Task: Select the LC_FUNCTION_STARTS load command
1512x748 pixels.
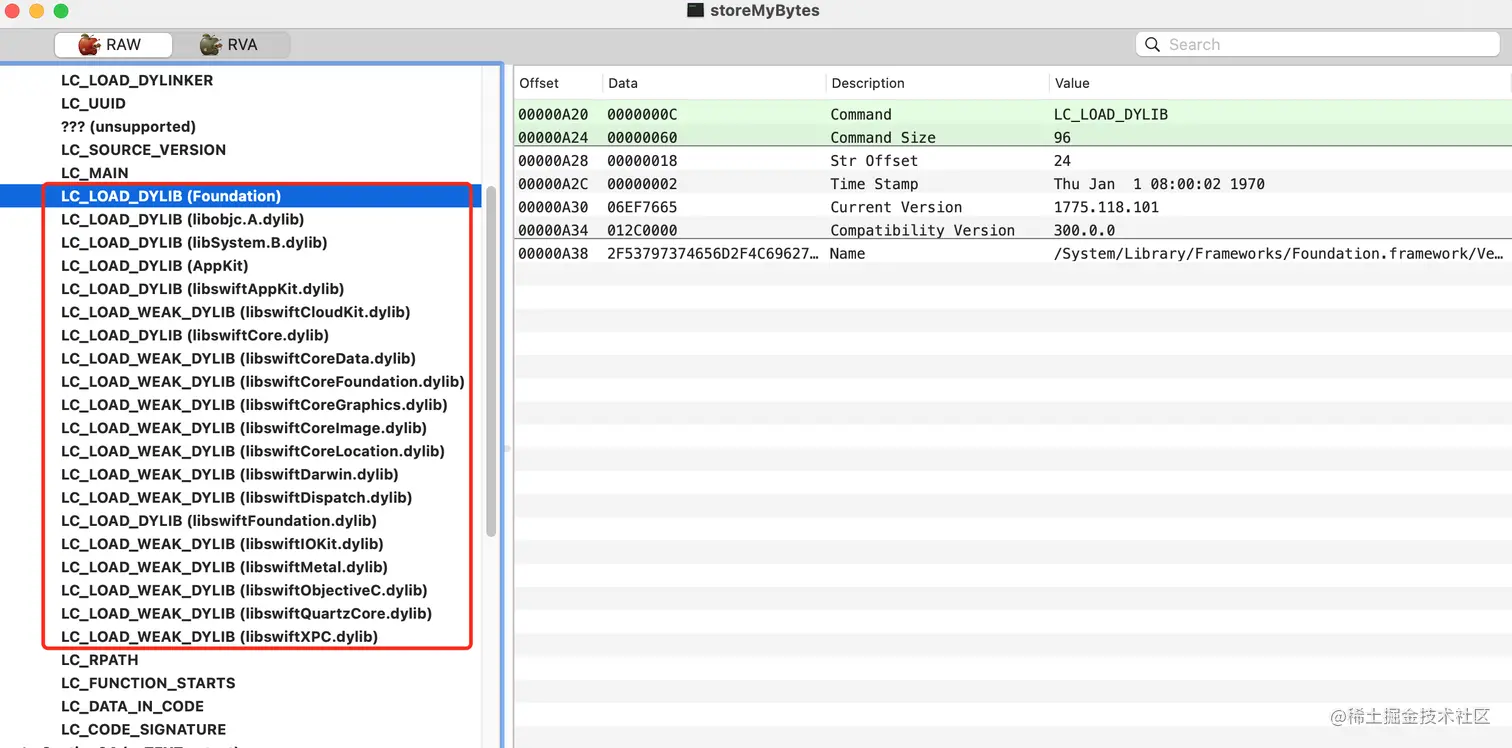Action: [148, 683]
